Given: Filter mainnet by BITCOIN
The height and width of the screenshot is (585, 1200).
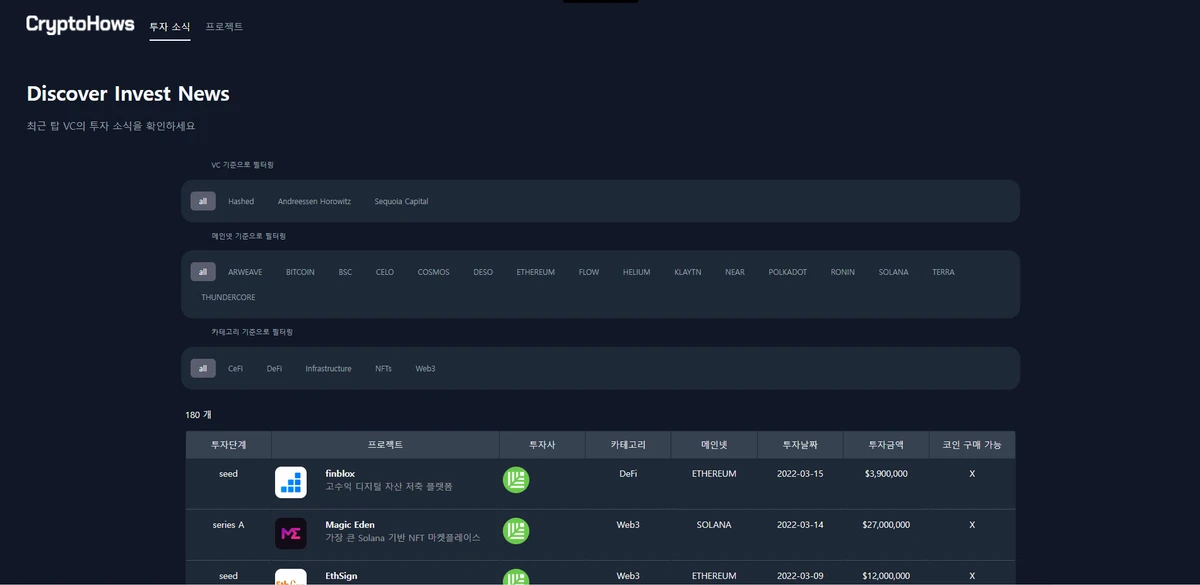Looking at the screenshot, I should [300, 272].
